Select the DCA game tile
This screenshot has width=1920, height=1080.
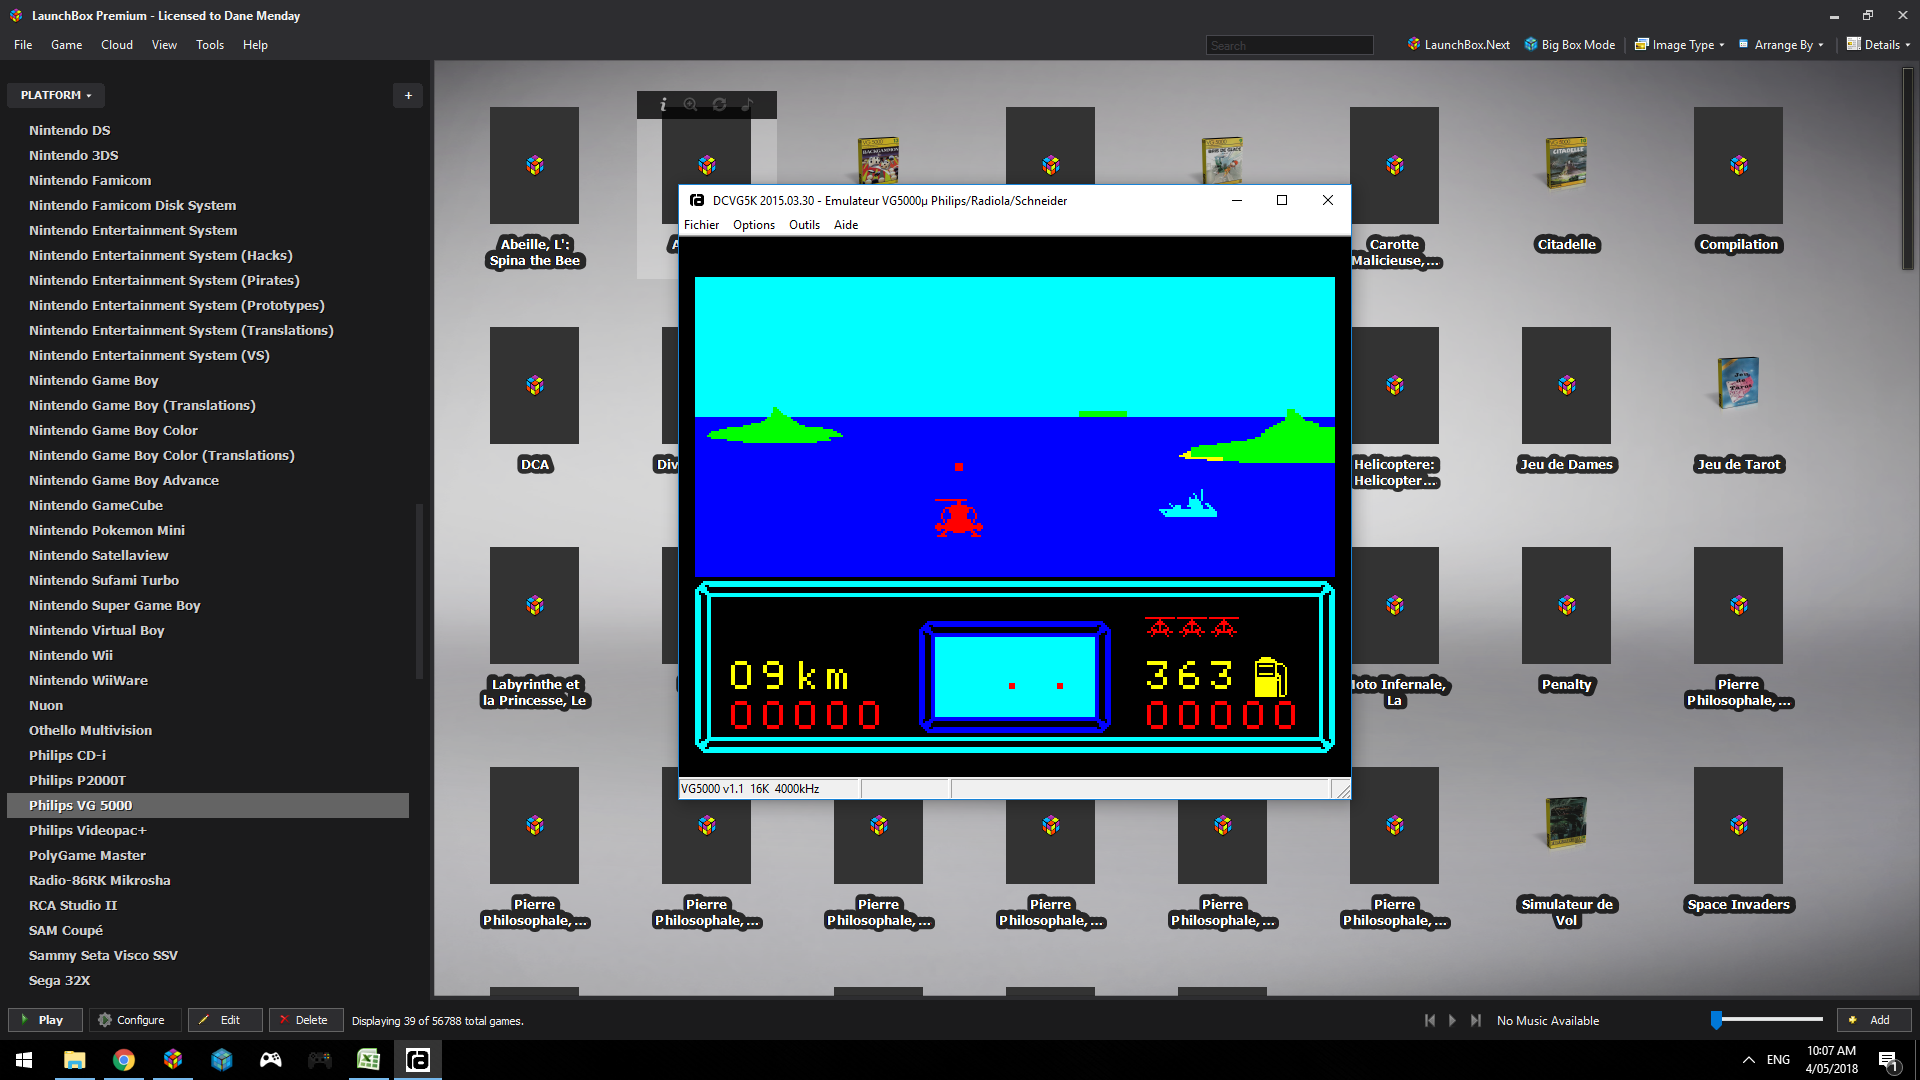click(x=534, y=385)
